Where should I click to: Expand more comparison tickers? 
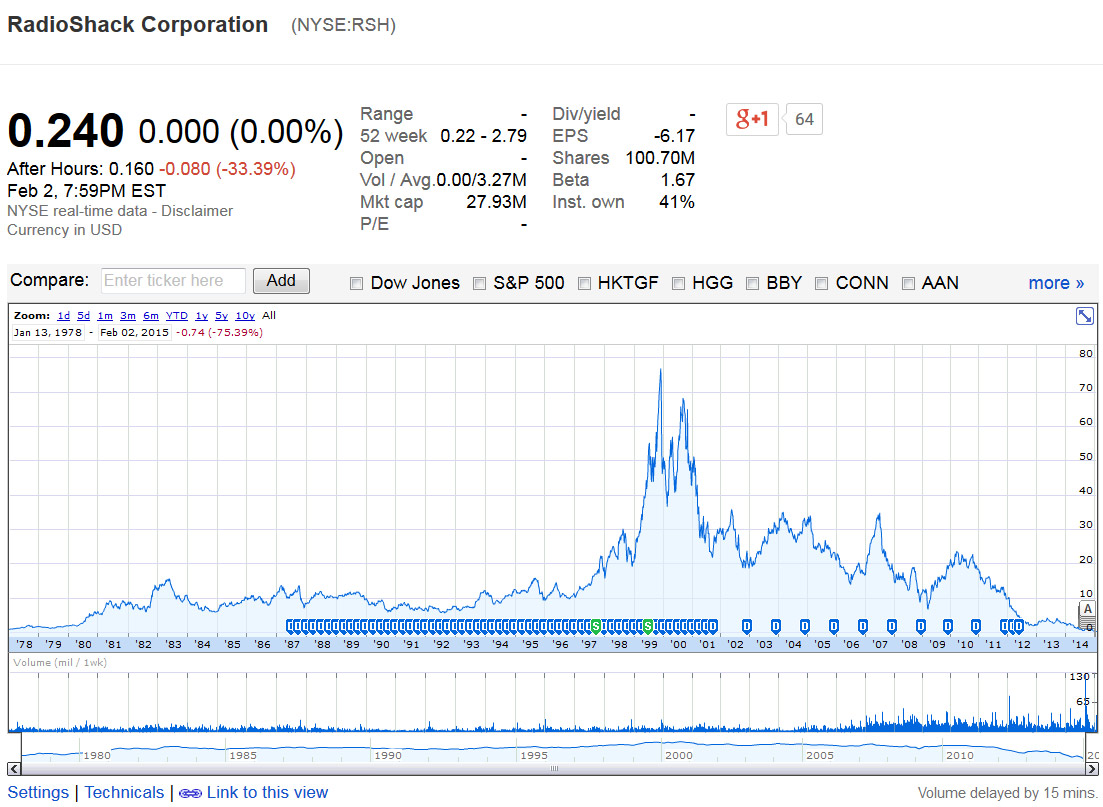click(x=1056, y=283)
